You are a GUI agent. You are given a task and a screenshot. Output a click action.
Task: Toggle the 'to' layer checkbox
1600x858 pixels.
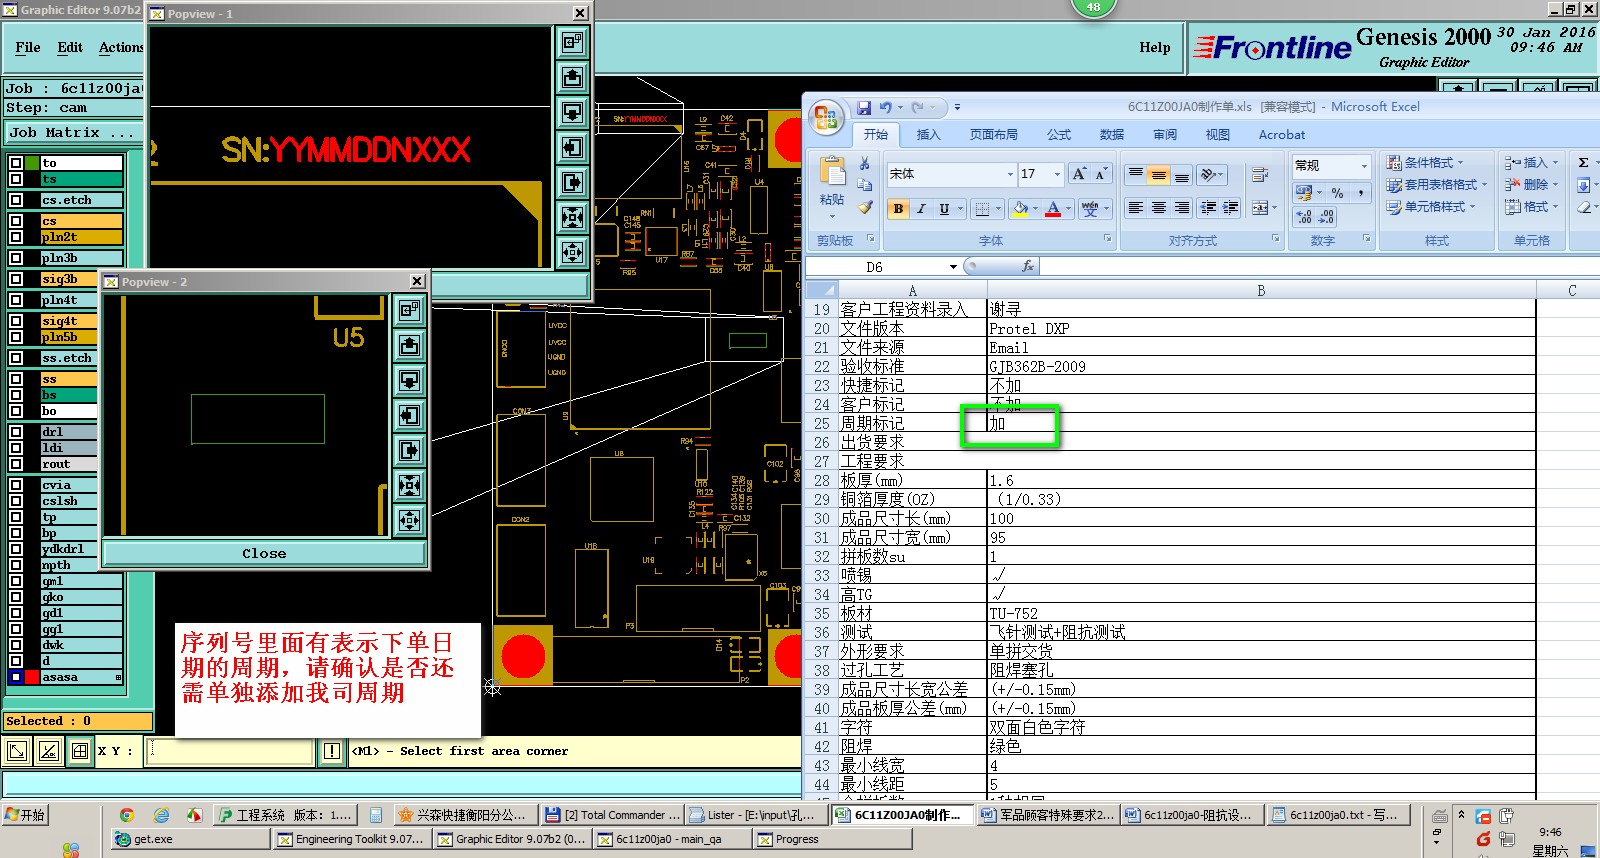pyautogui.click(x=16, y=163)
